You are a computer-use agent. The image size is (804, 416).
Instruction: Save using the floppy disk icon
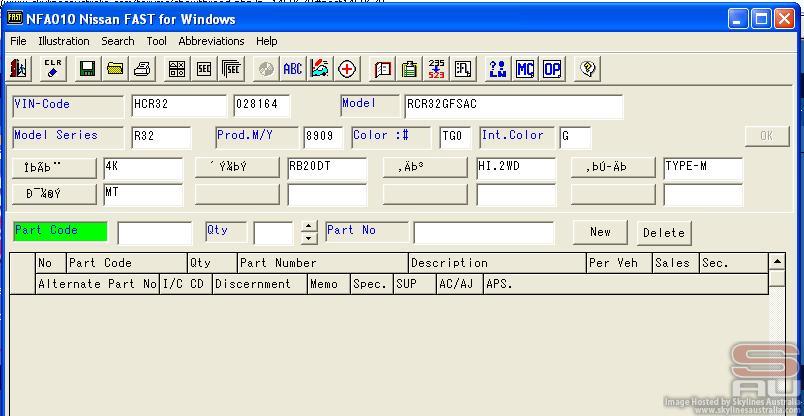pos(88,68)
